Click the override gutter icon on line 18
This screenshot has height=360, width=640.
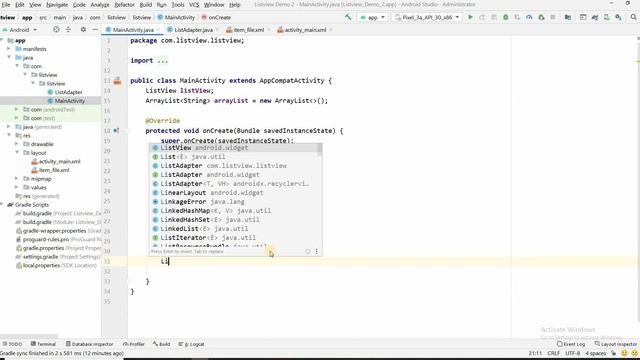point(116,131)
